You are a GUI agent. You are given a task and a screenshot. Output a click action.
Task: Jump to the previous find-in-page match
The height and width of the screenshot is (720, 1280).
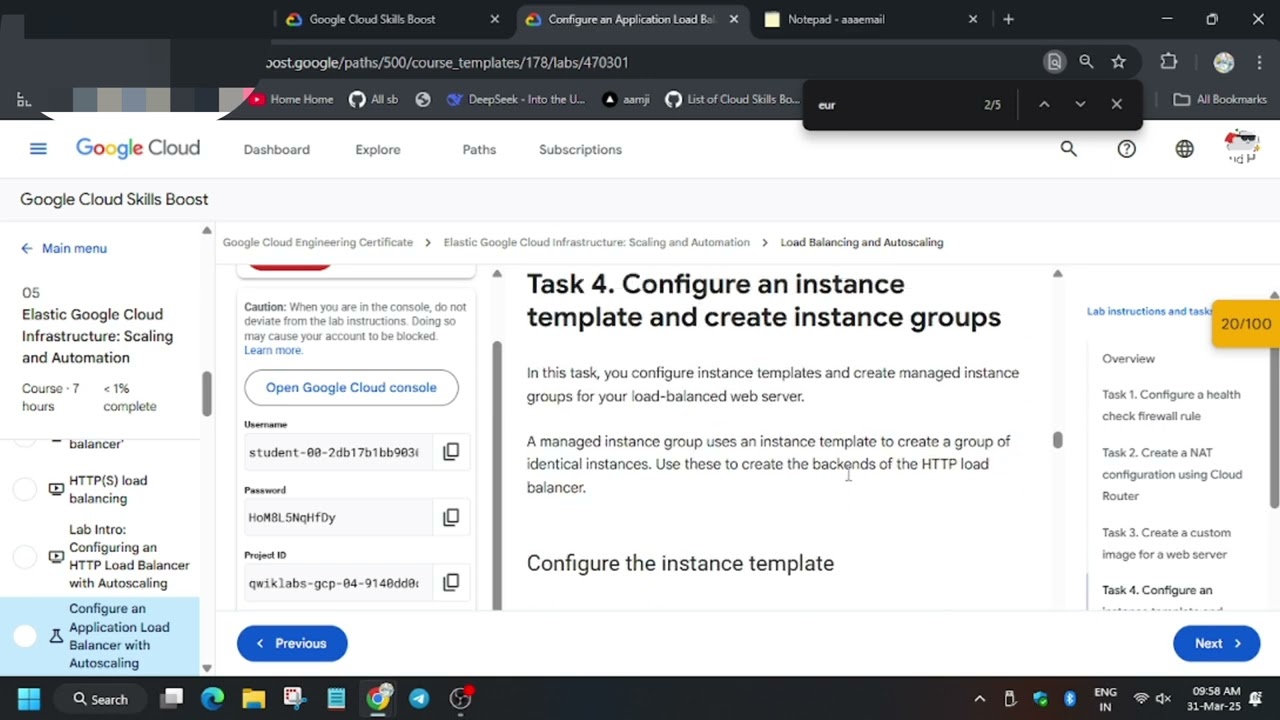tap(1043, 104)
